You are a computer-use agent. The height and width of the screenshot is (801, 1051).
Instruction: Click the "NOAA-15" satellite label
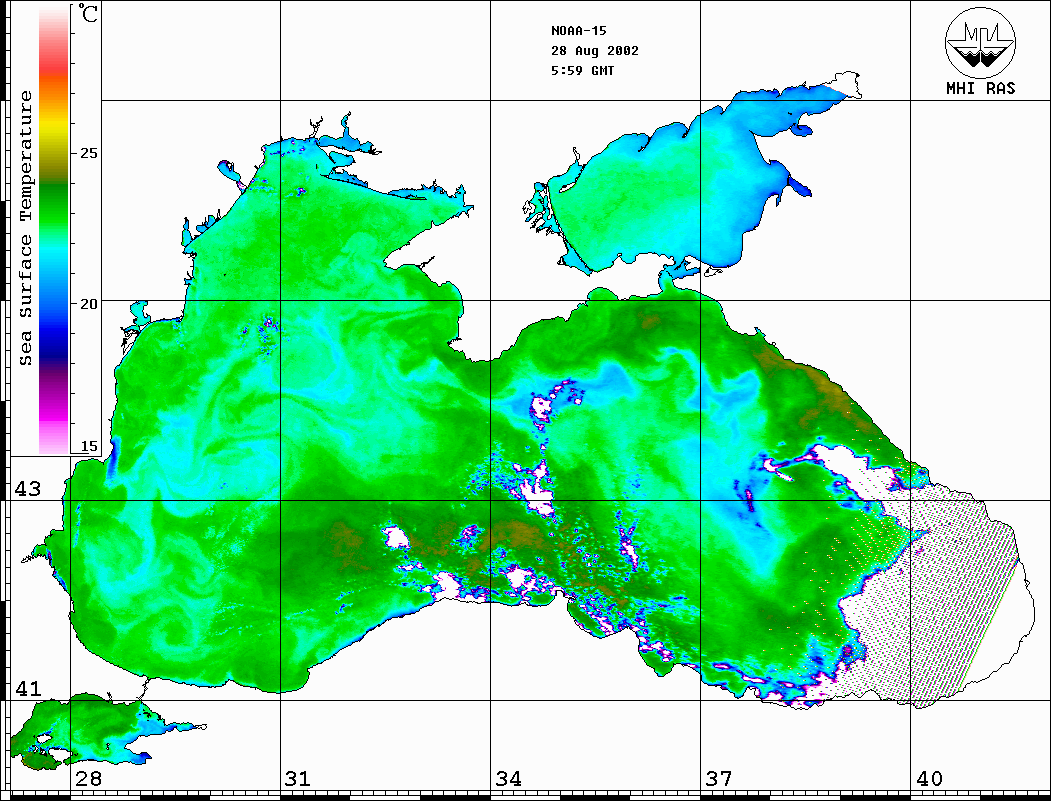pyautogui.click(x=578, y=31)
